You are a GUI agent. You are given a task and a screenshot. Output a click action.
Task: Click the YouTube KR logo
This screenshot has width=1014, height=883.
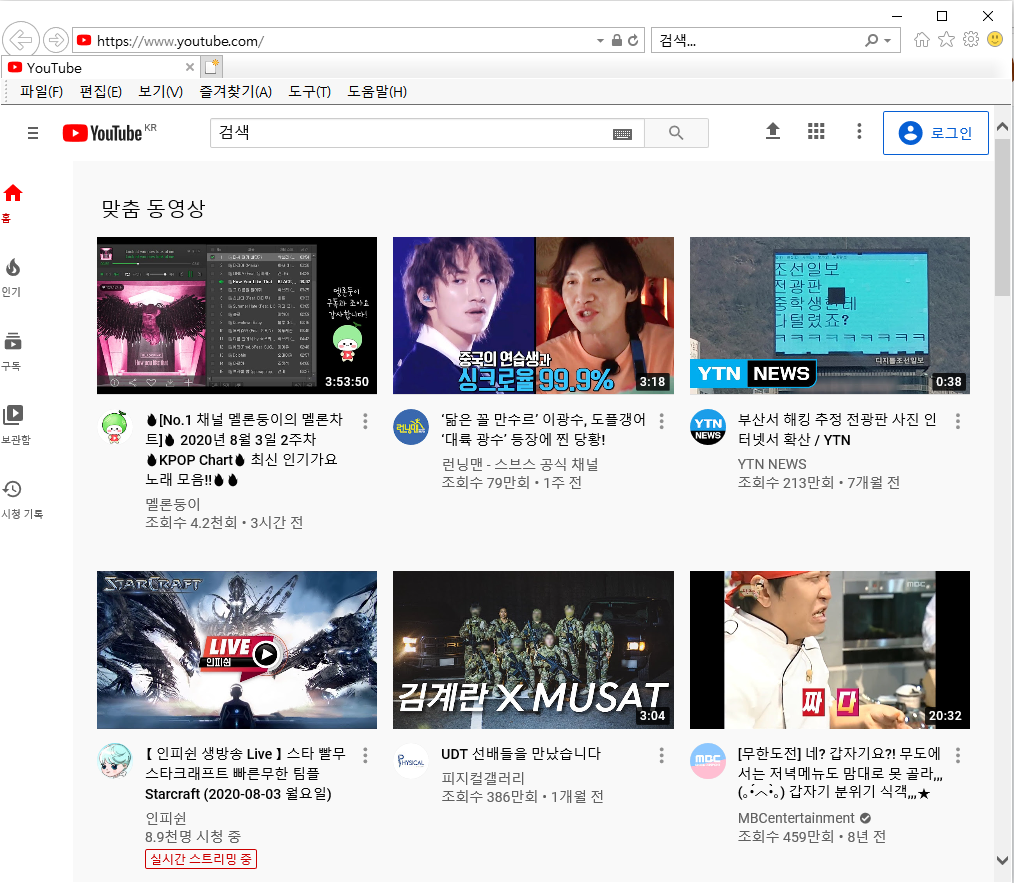click(109, 133)
